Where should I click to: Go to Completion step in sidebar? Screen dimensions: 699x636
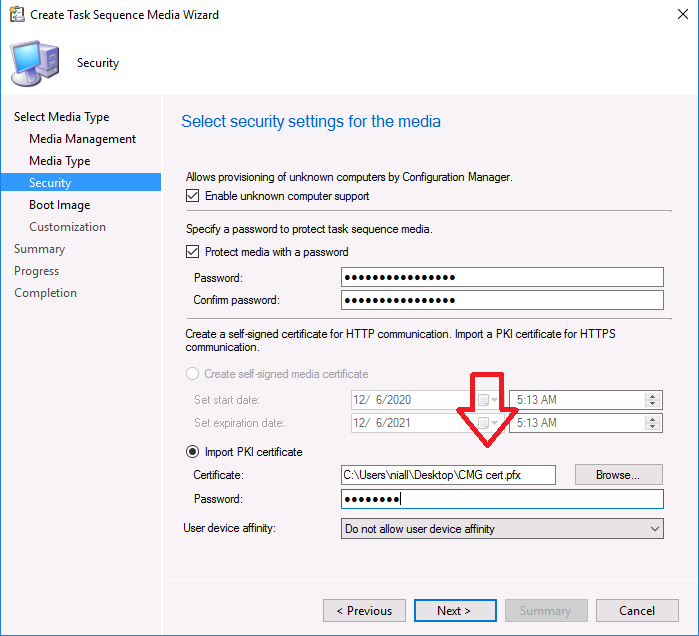click(45, 293)
